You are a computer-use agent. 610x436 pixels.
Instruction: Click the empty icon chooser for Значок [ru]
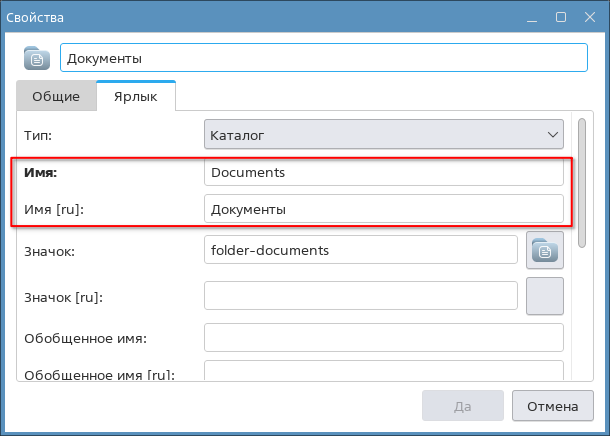tap(545, 296)
